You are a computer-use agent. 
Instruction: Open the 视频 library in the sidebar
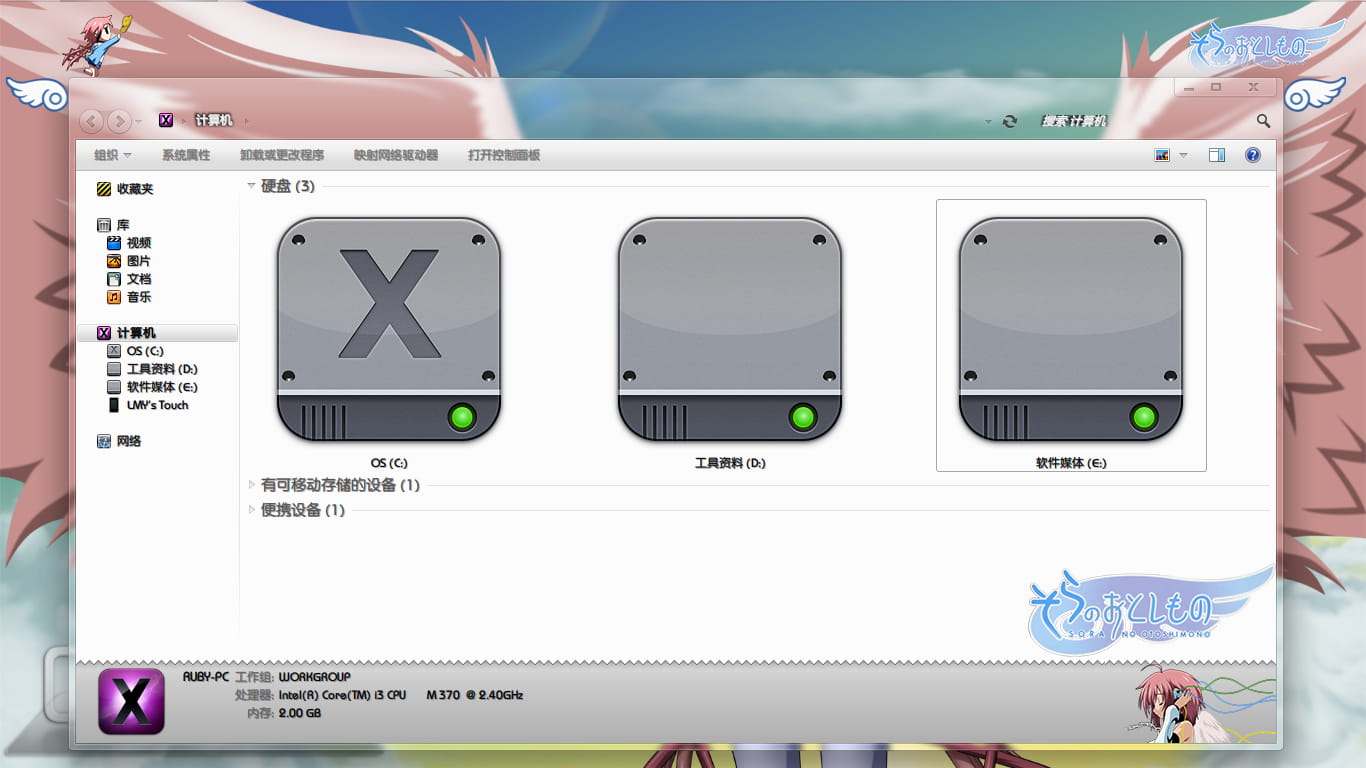click(x=139, y=243)
